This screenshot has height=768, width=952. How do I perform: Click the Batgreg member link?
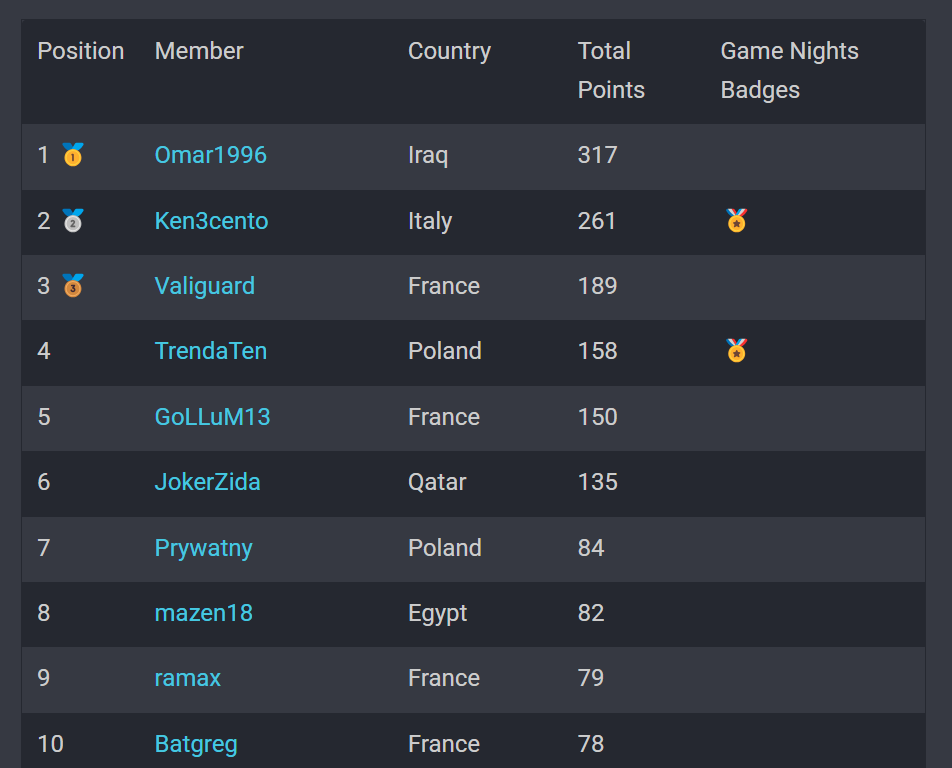point(196,744)
